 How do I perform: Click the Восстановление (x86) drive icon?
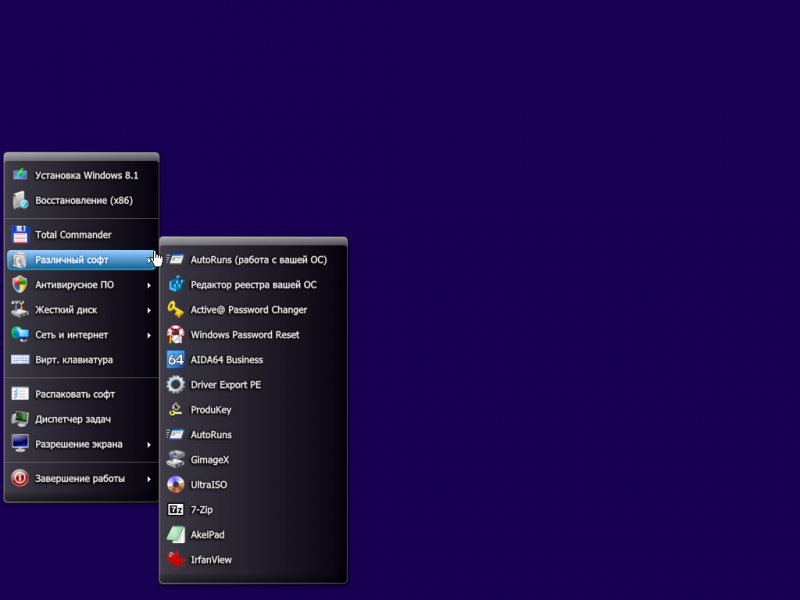point(20,200)
